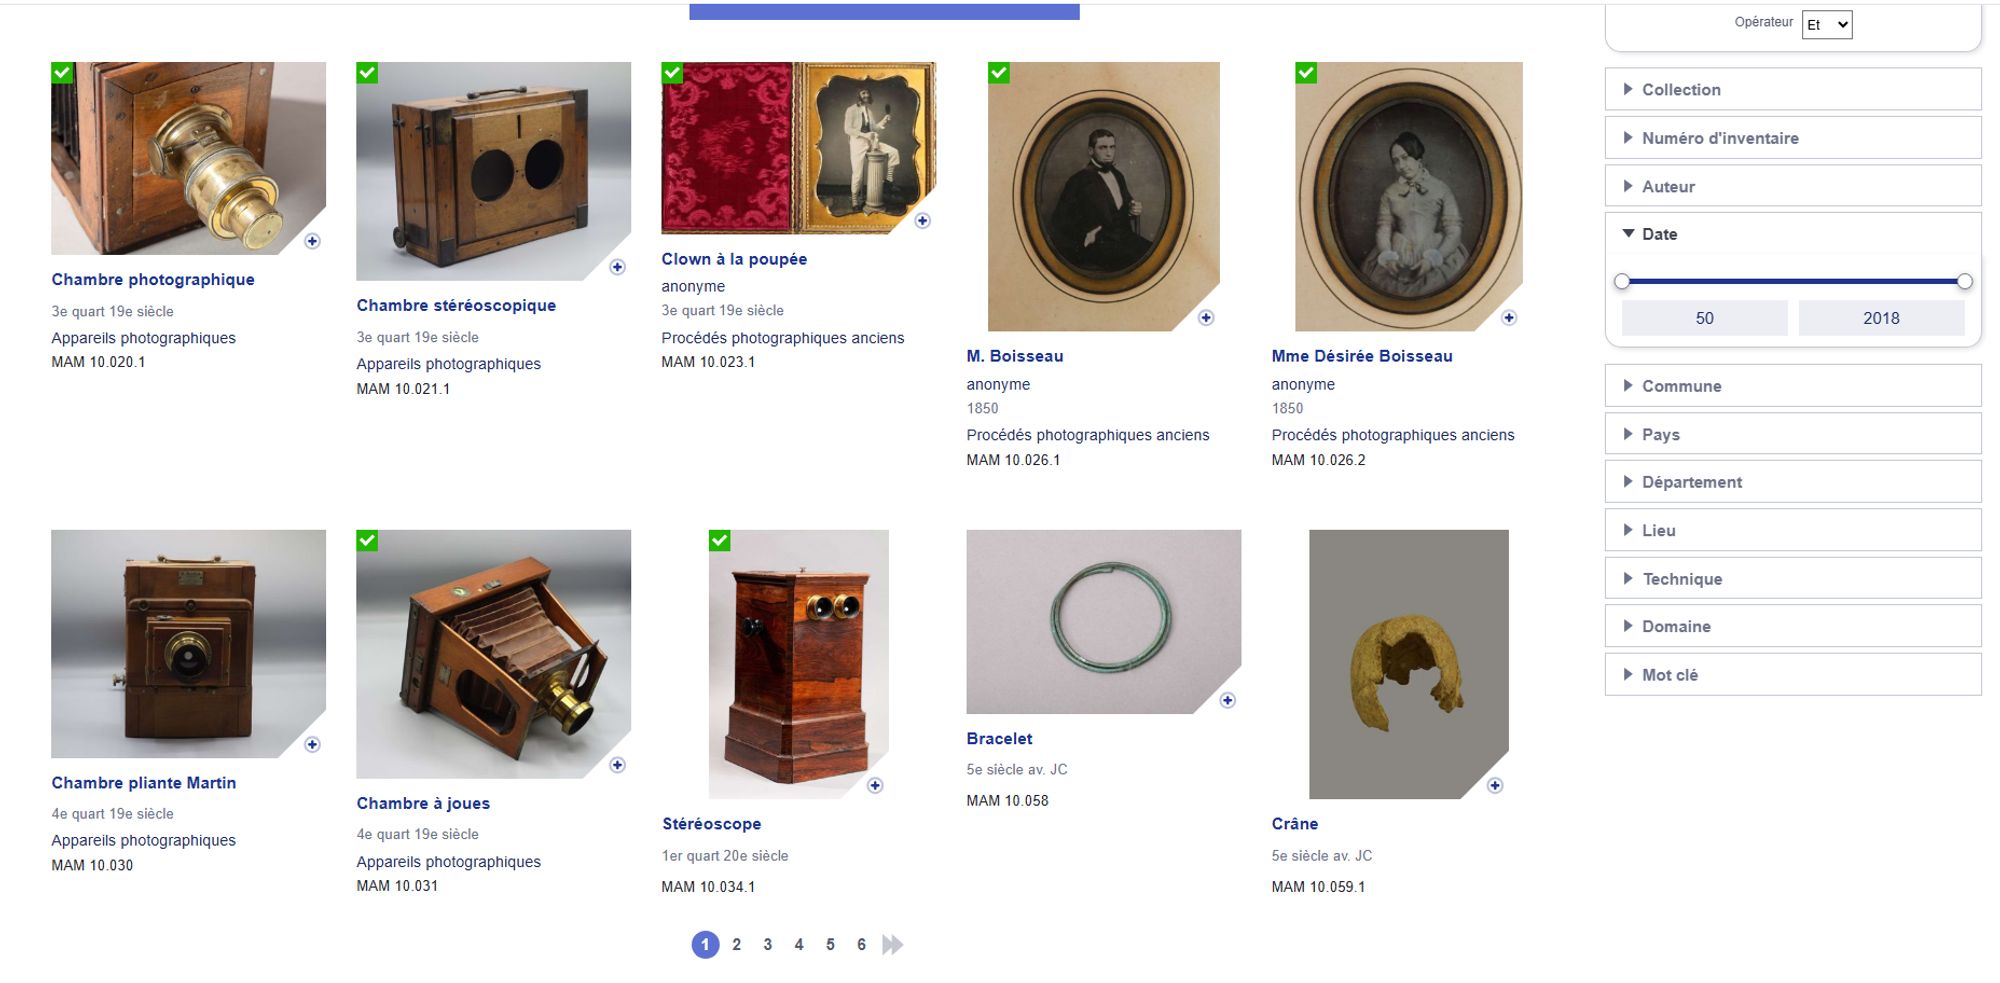Click plus icon on M. Boisseau portrait
The image size is (2000, 983).
(1206, 318)
